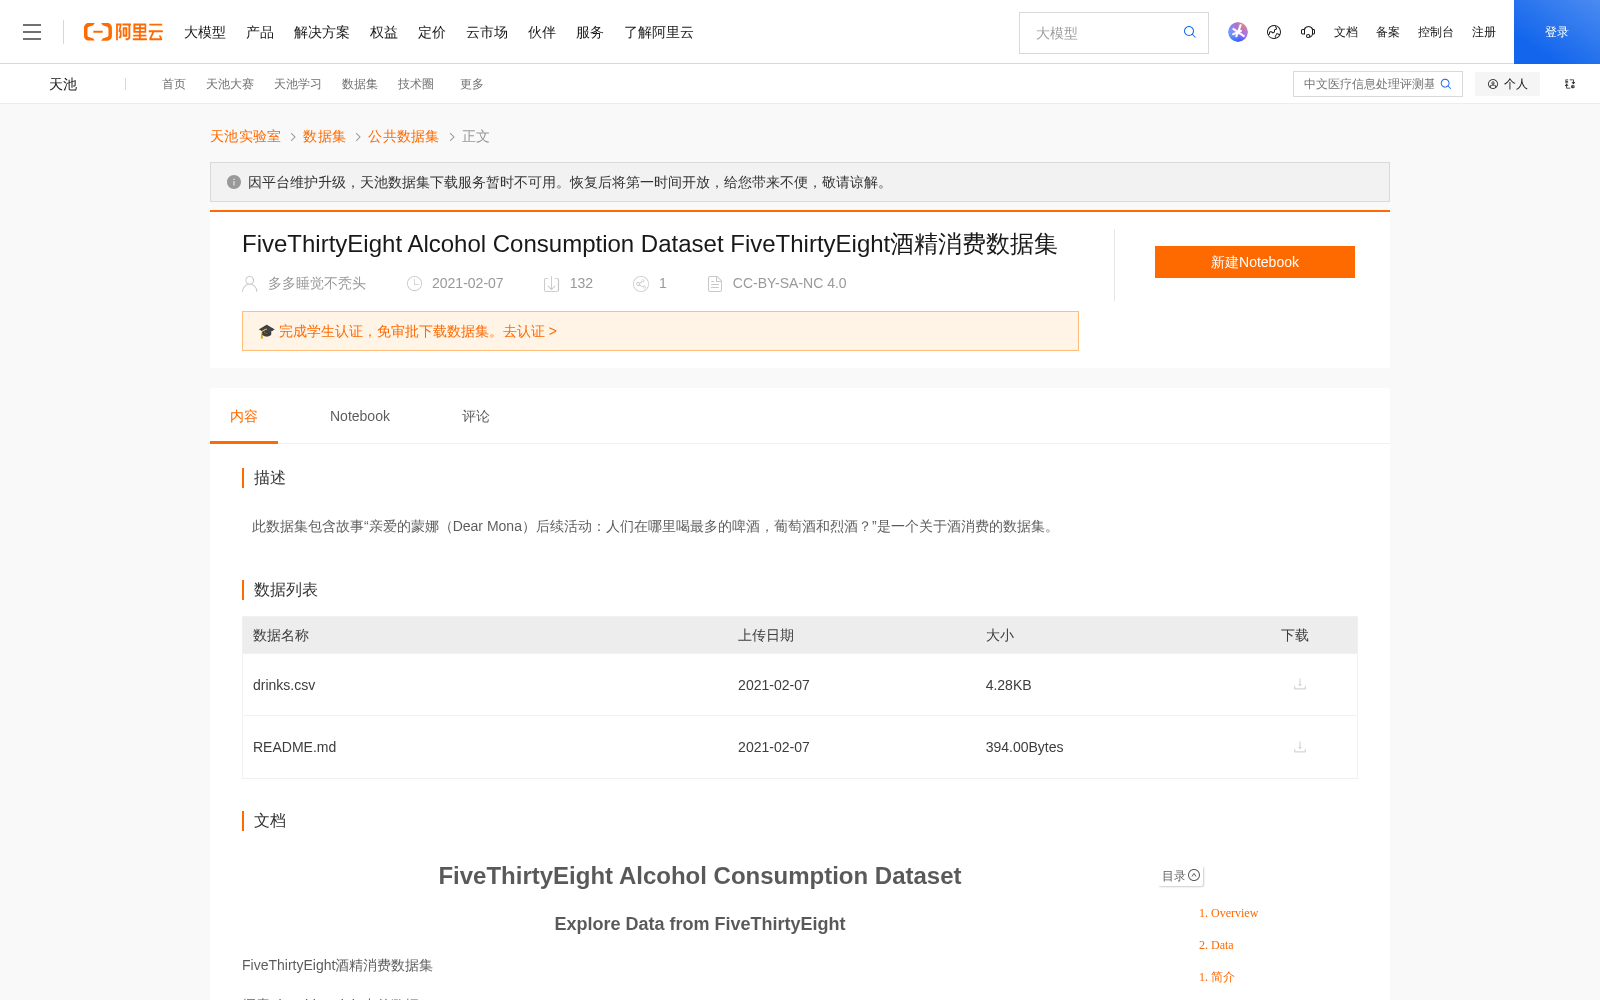The image size is (1600, 1000).
Task: Open 天池学习 learning link
Action: [298, 84]
